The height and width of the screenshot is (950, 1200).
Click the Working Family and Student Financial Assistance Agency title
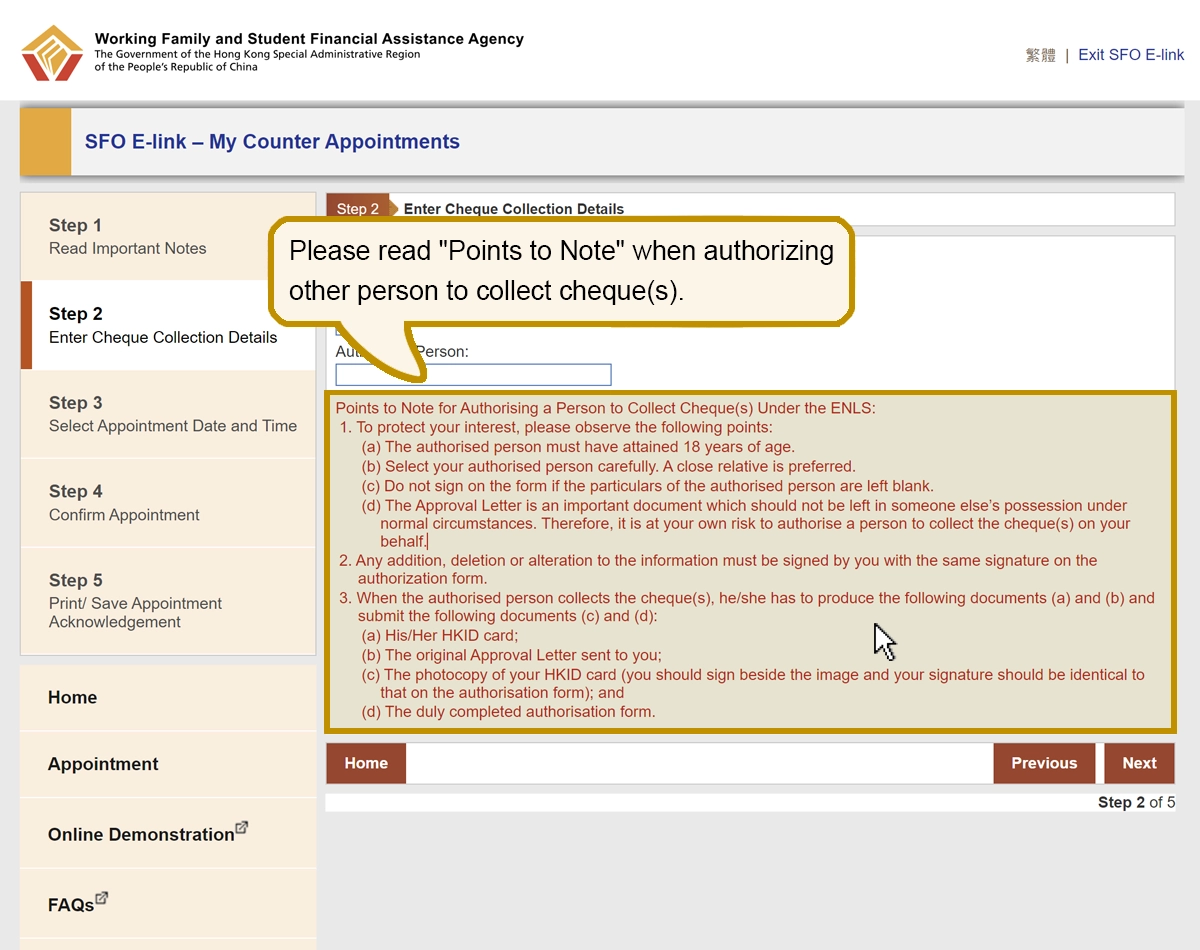click(309, 39)
